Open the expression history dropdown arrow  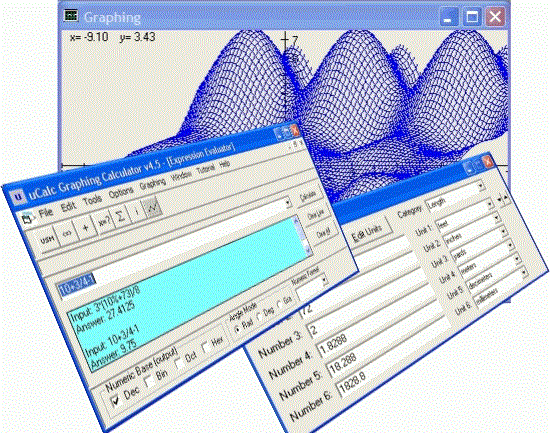(288, 202)
